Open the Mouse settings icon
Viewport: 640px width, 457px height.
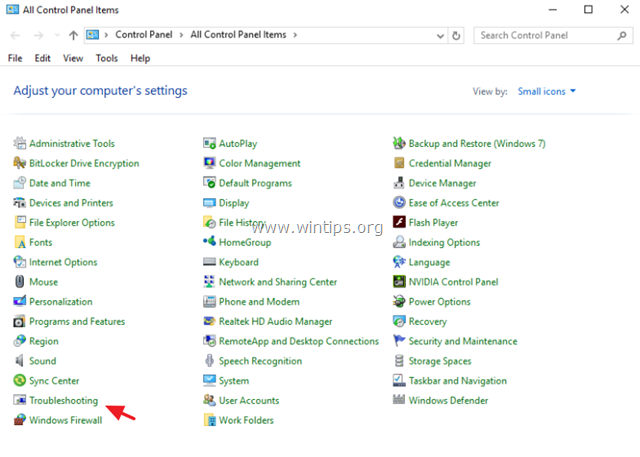(20, 282)
